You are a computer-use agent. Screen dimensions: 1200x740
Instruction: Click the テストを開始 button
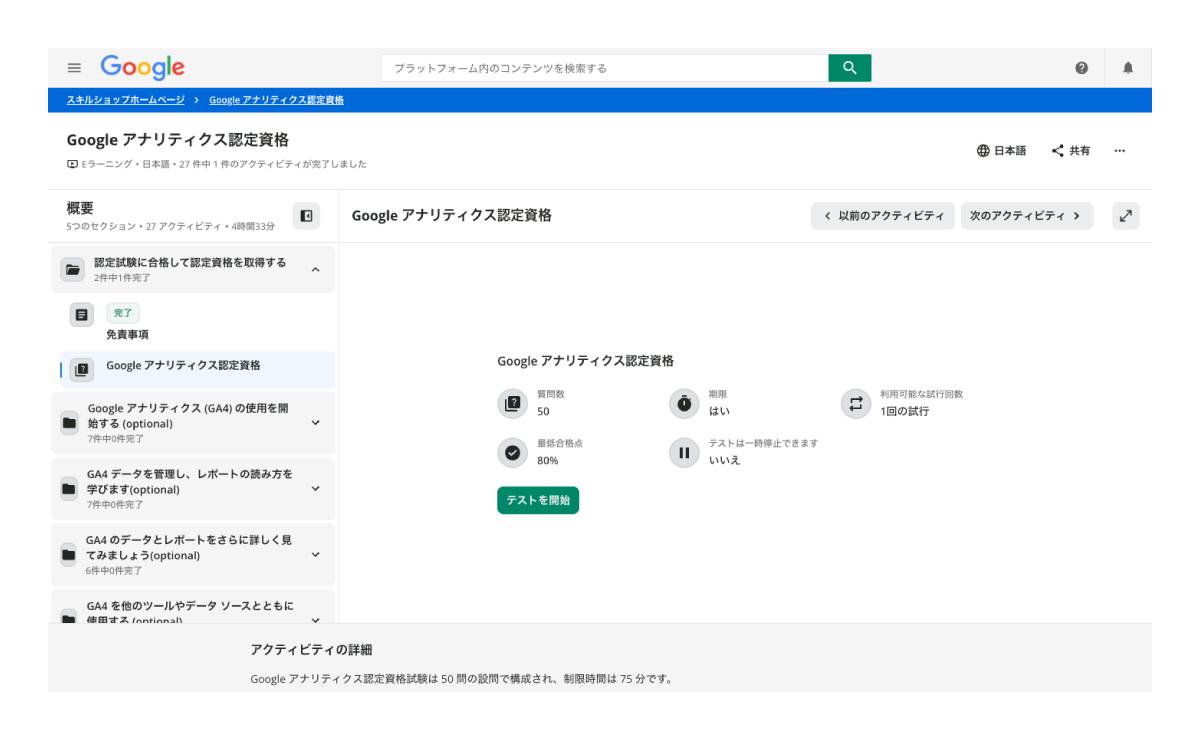[538, 500]
